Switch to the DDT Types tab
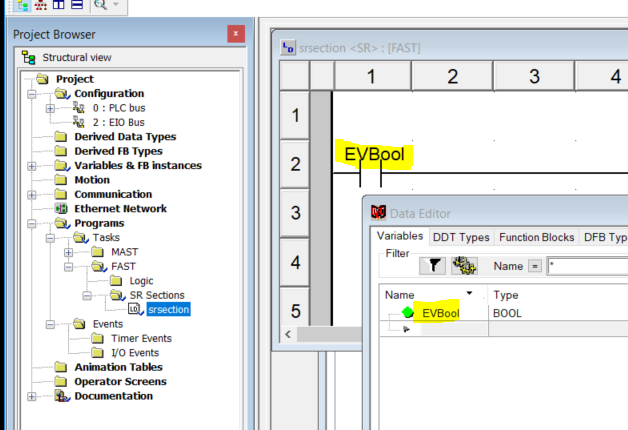Viewport: 628px width, 430px height. click(x=461, y=237)
